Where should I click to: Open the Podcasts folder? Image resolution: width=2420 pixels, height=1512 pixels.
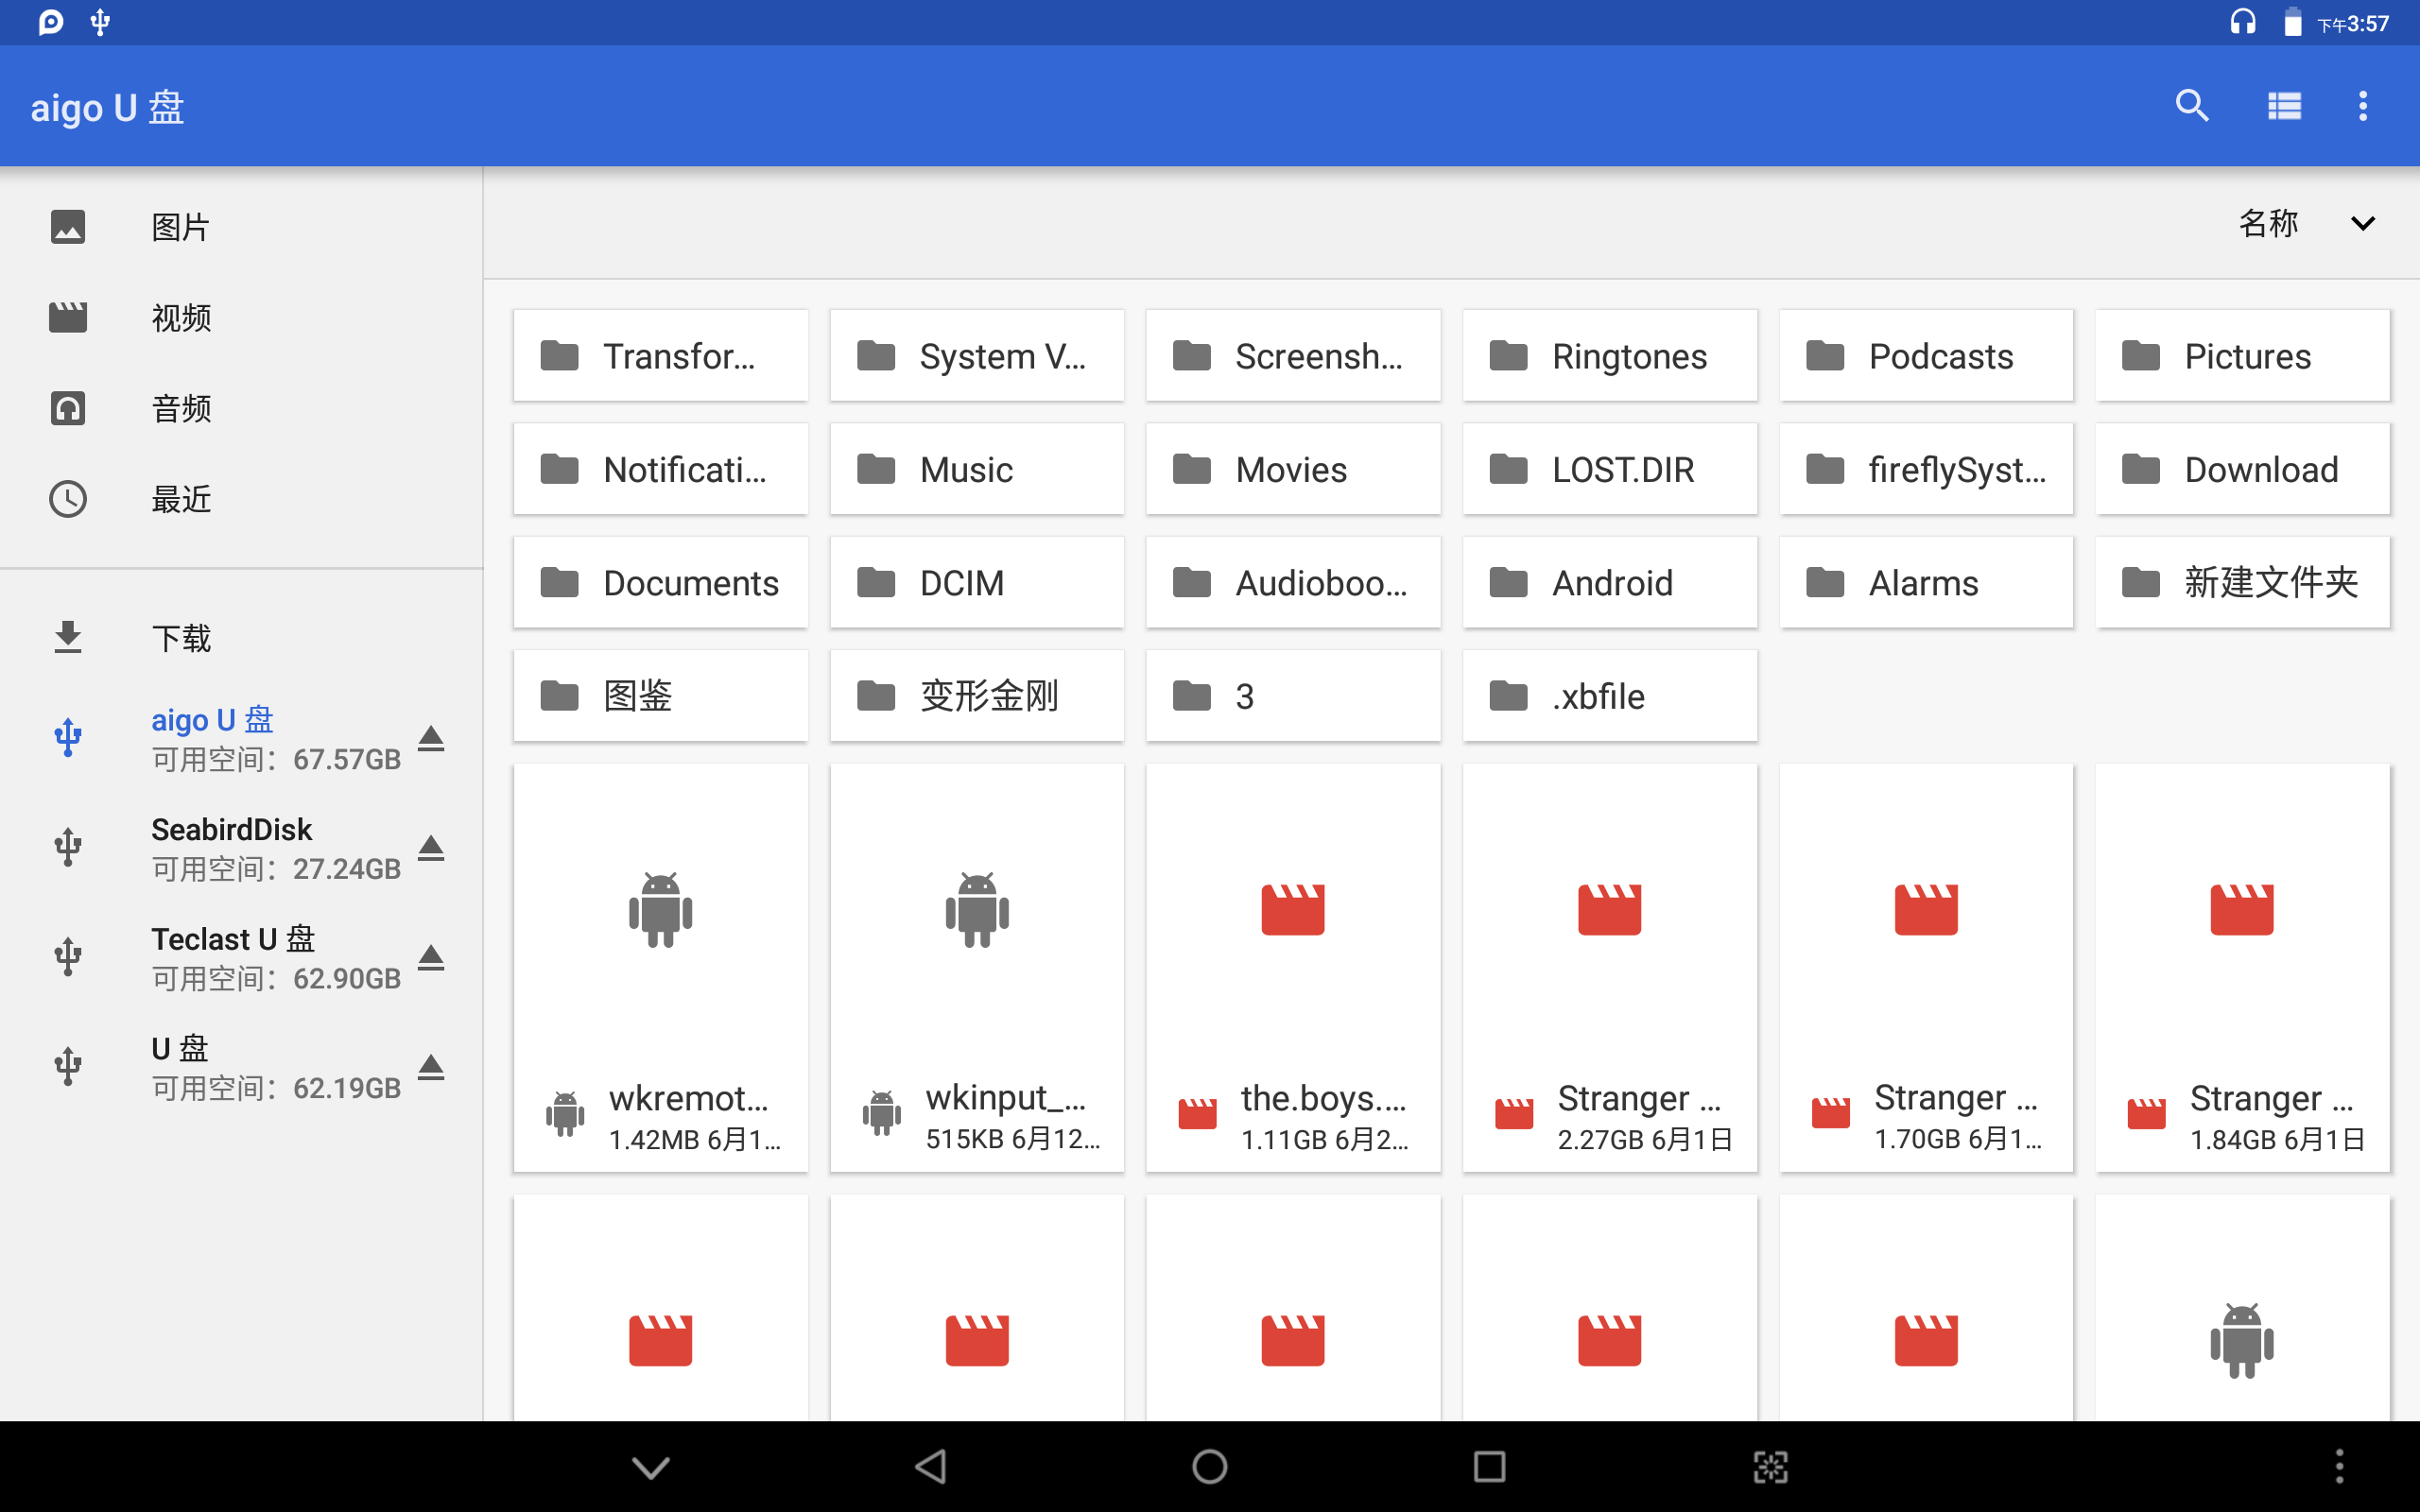click(1926, 356)
